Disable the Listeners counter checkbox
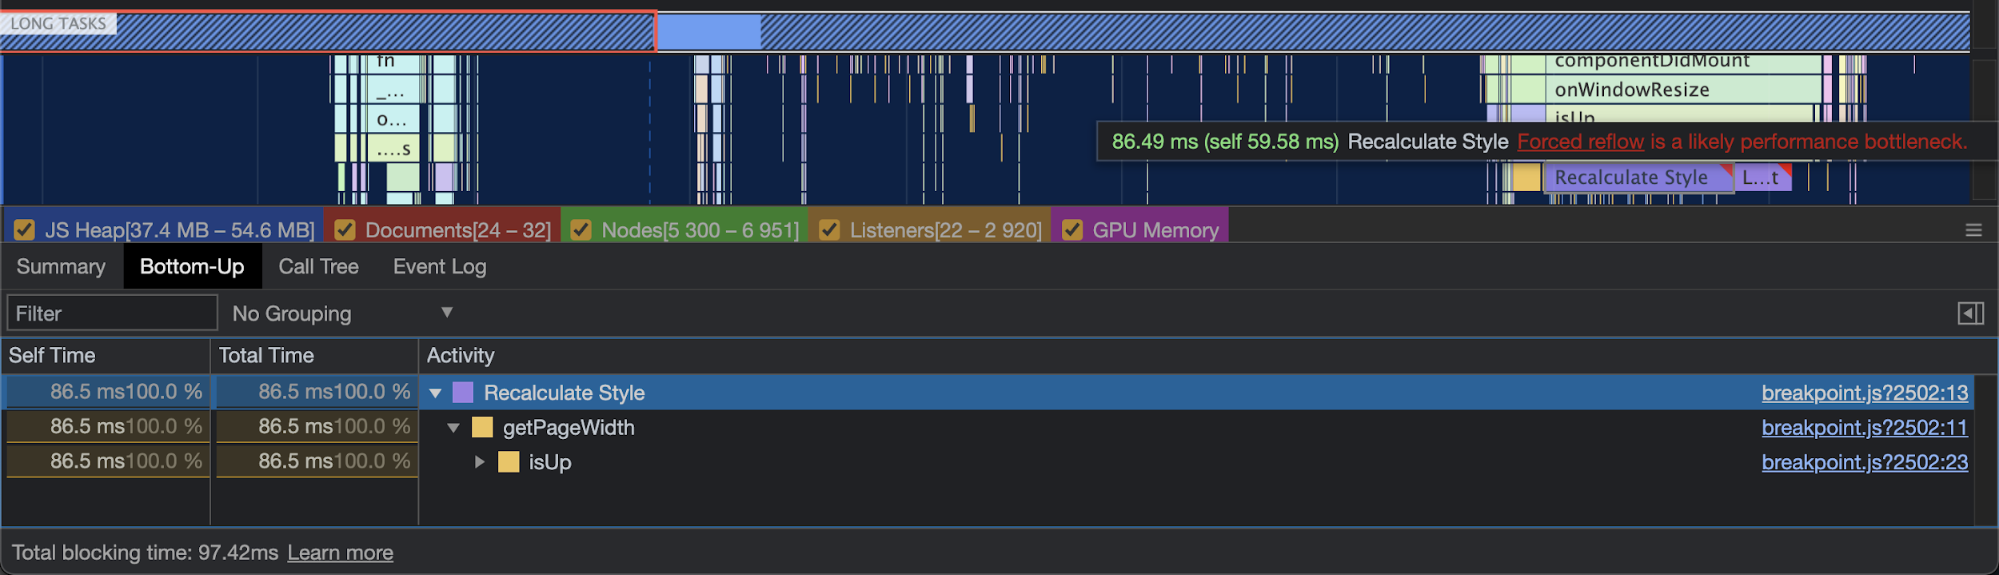The width and height of the screenshot is (1999, 575). [829, 230]
